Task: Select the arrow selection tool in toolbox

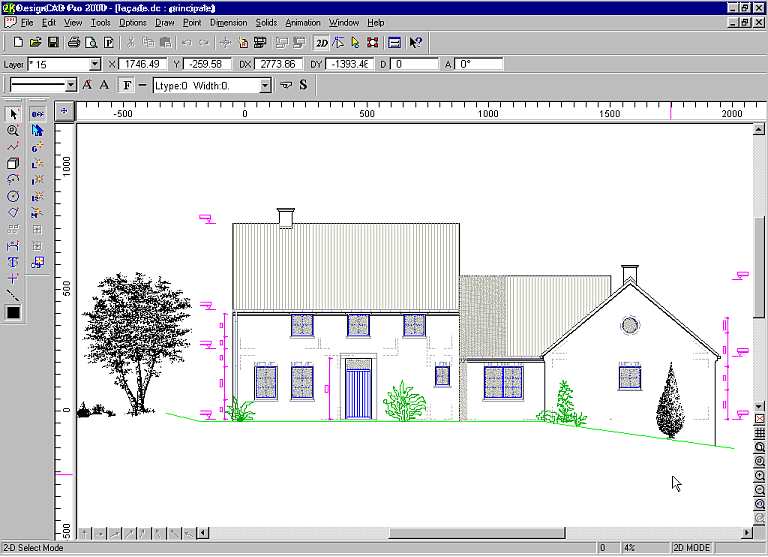Action: (13, 114)
